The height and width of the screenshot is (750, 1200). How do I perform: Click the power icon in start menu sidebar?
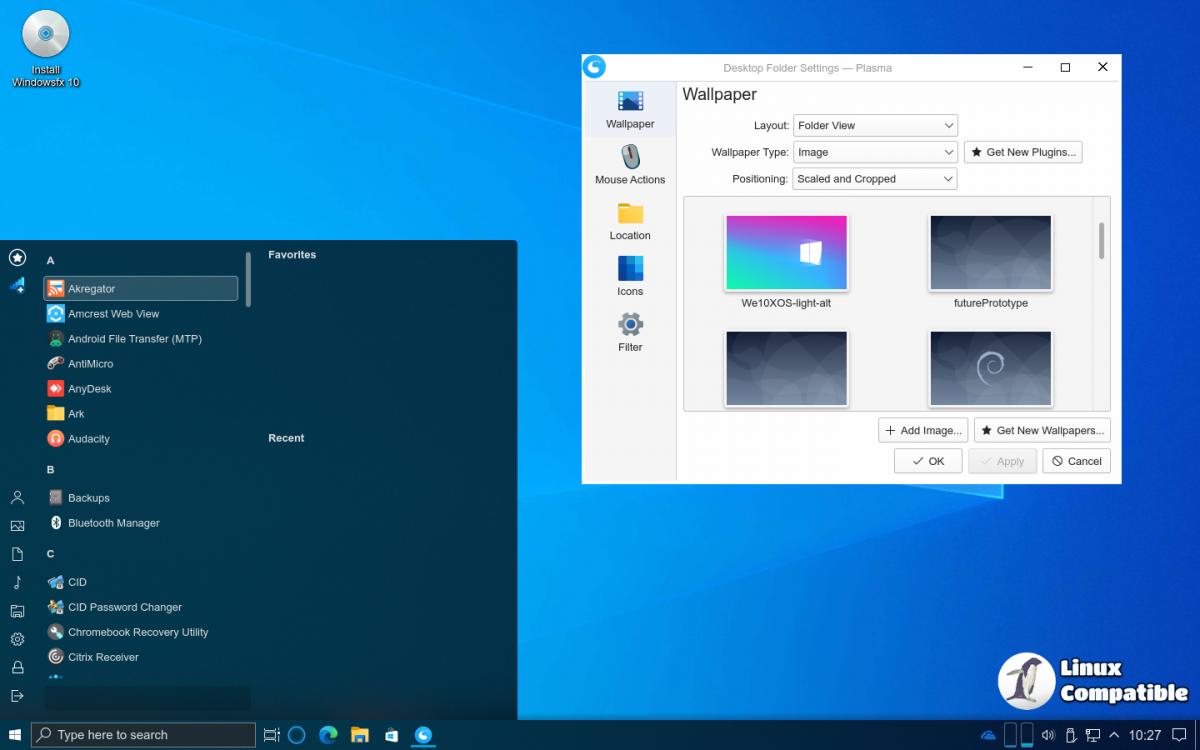pyautogui.click(x=17, y=696)
